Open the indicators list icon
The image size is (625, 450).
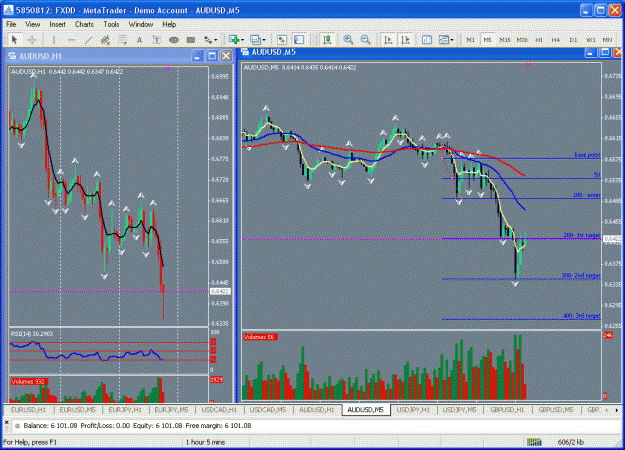(427, 40)
